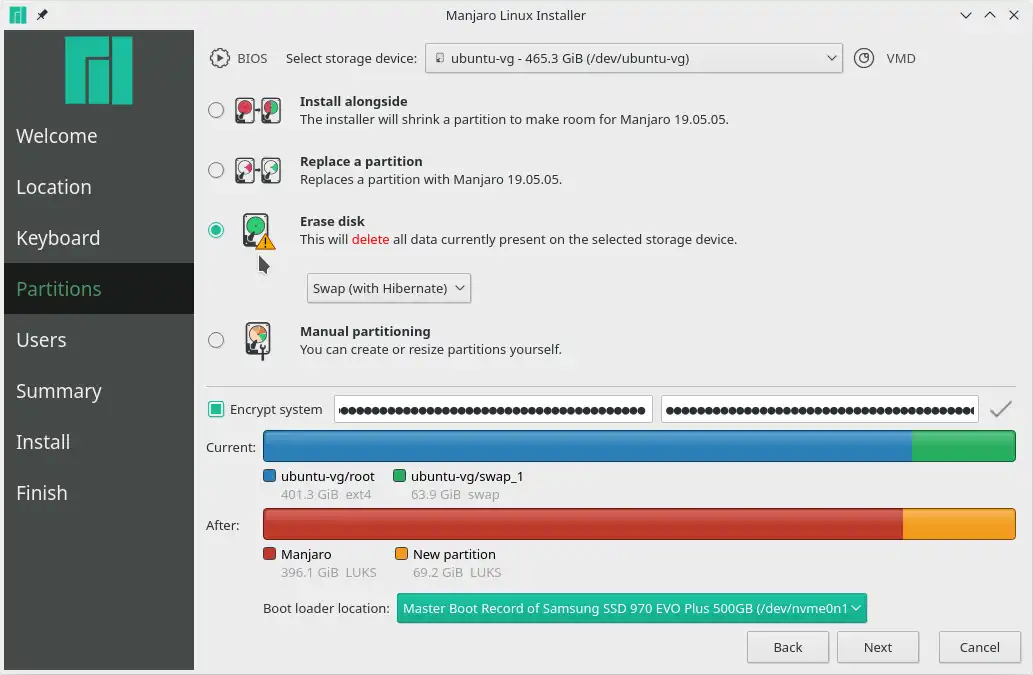Click the VMD partition table icon
The image size is (1033, 675).
(864, 59)
